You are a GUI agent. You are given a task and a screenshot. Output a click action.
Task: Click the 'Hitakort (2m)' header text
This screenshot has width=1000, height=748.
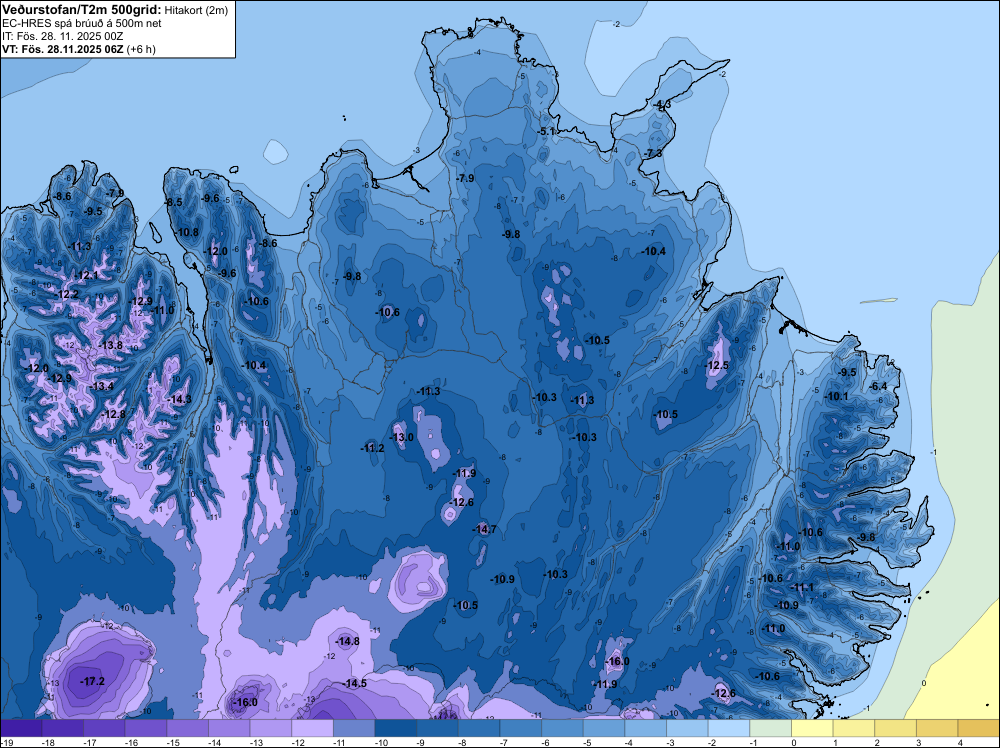195,10
